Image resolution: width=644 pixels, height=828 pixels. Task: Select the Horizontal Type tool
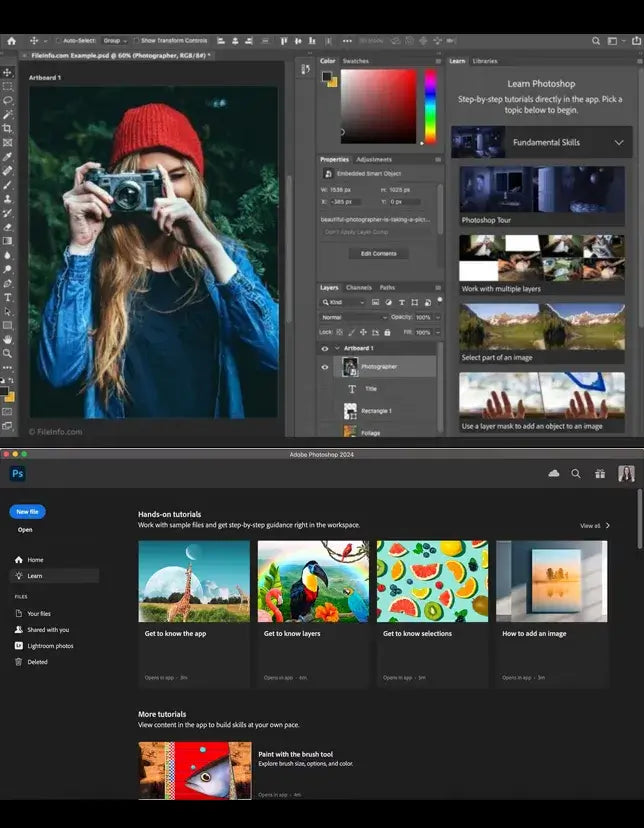[7, 297]
